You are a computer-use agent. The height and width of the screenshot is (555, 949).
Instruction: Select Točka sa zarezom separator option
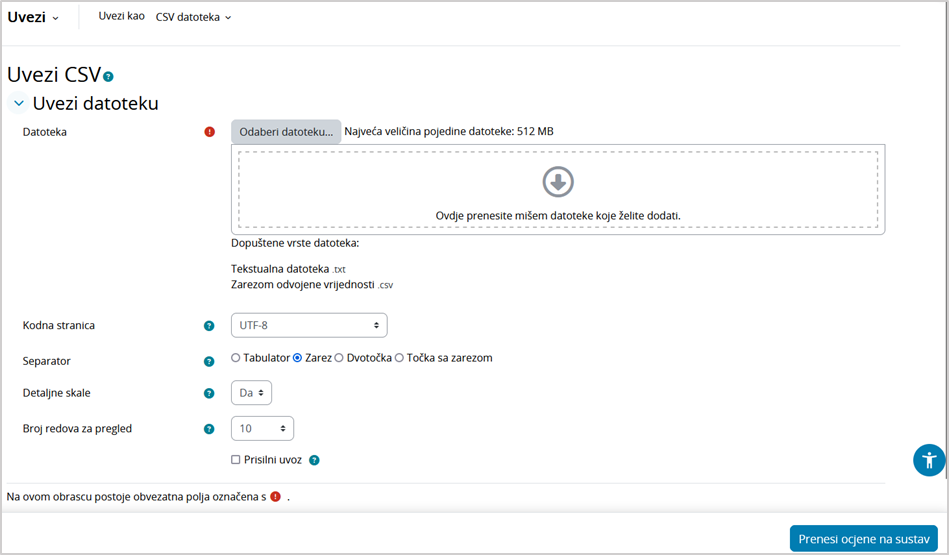point(400,358)
